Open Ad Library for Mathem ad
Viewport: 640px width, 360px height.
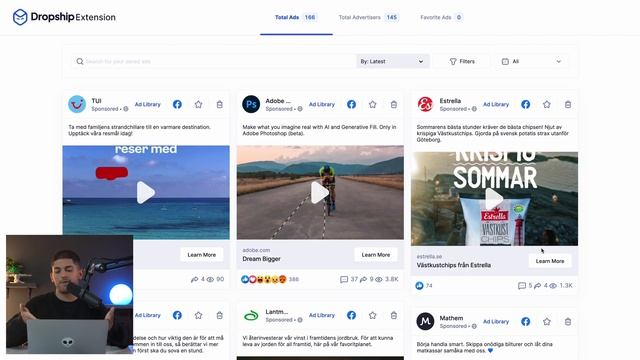(496, 322)
